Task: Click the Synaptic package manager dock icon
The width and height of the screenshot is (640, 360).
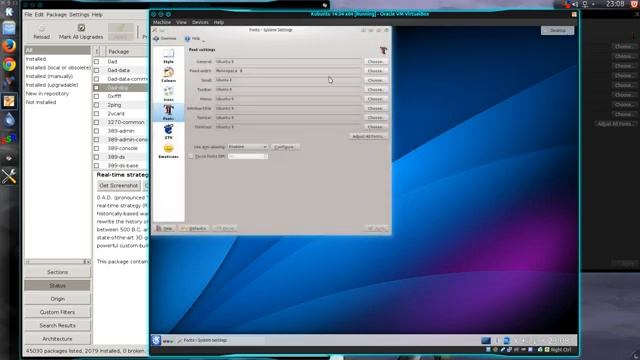Action: pos(9,101)
